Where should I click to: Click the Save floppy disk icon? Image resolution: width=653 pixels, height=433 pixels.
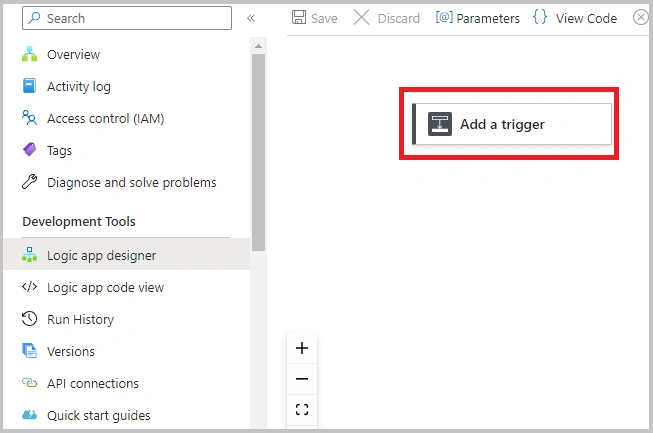pyautogui.click(x=299, y=17)
